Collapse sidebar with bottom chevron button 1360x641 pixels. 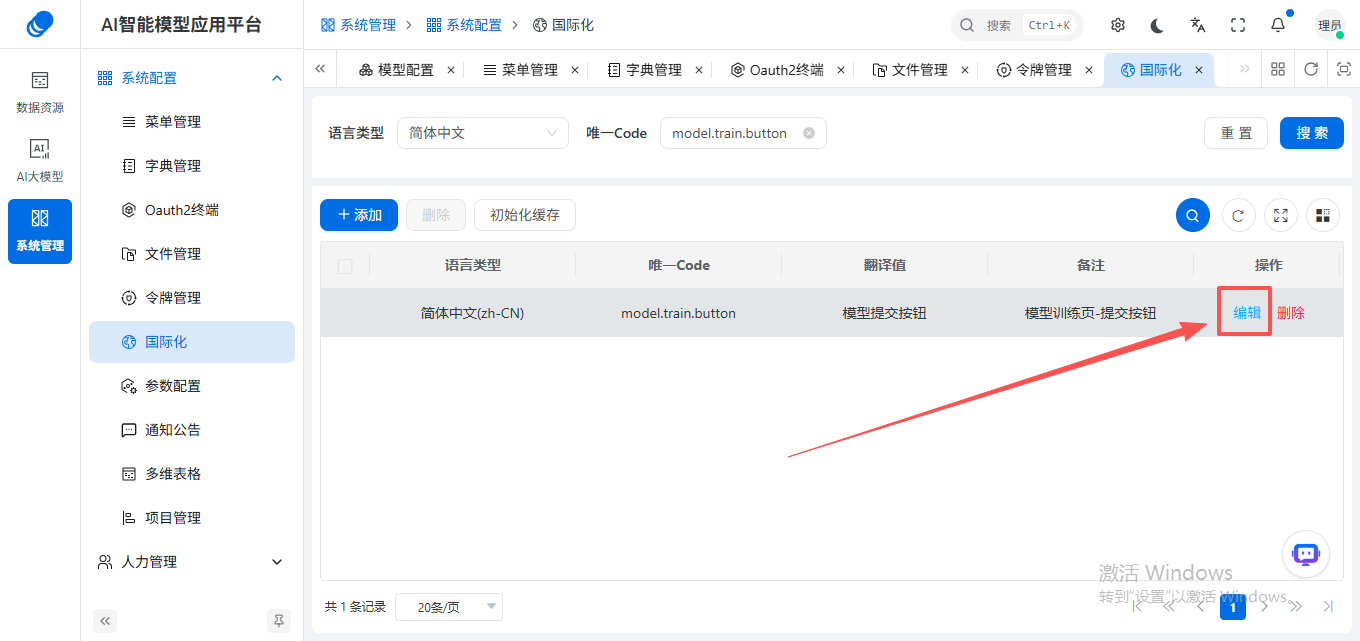106,621
